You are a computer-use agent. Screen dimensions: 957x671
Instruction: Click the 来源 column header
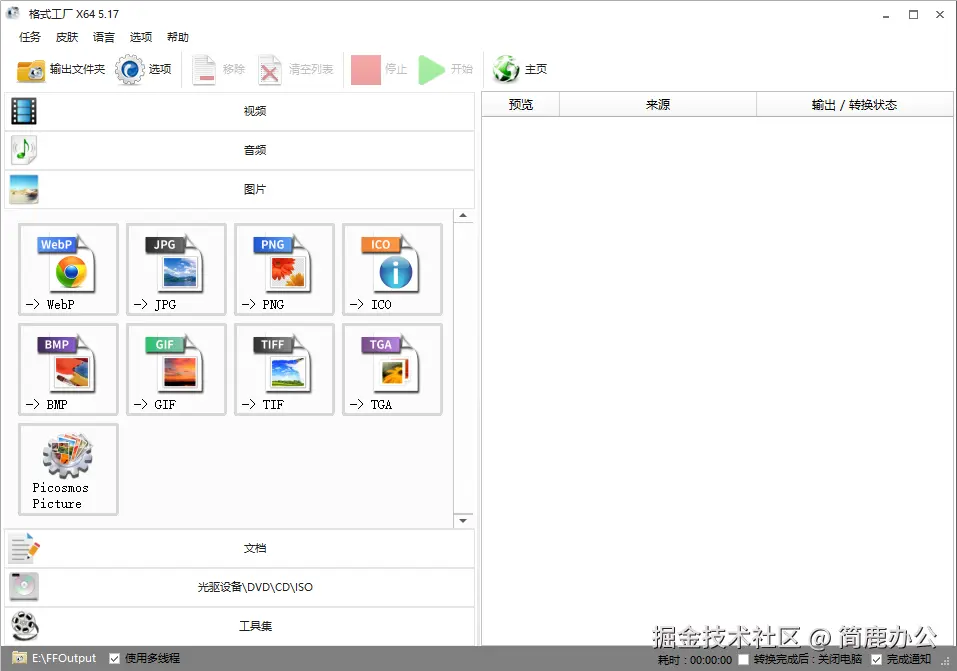pyautogui.click(x=658, y=104)
